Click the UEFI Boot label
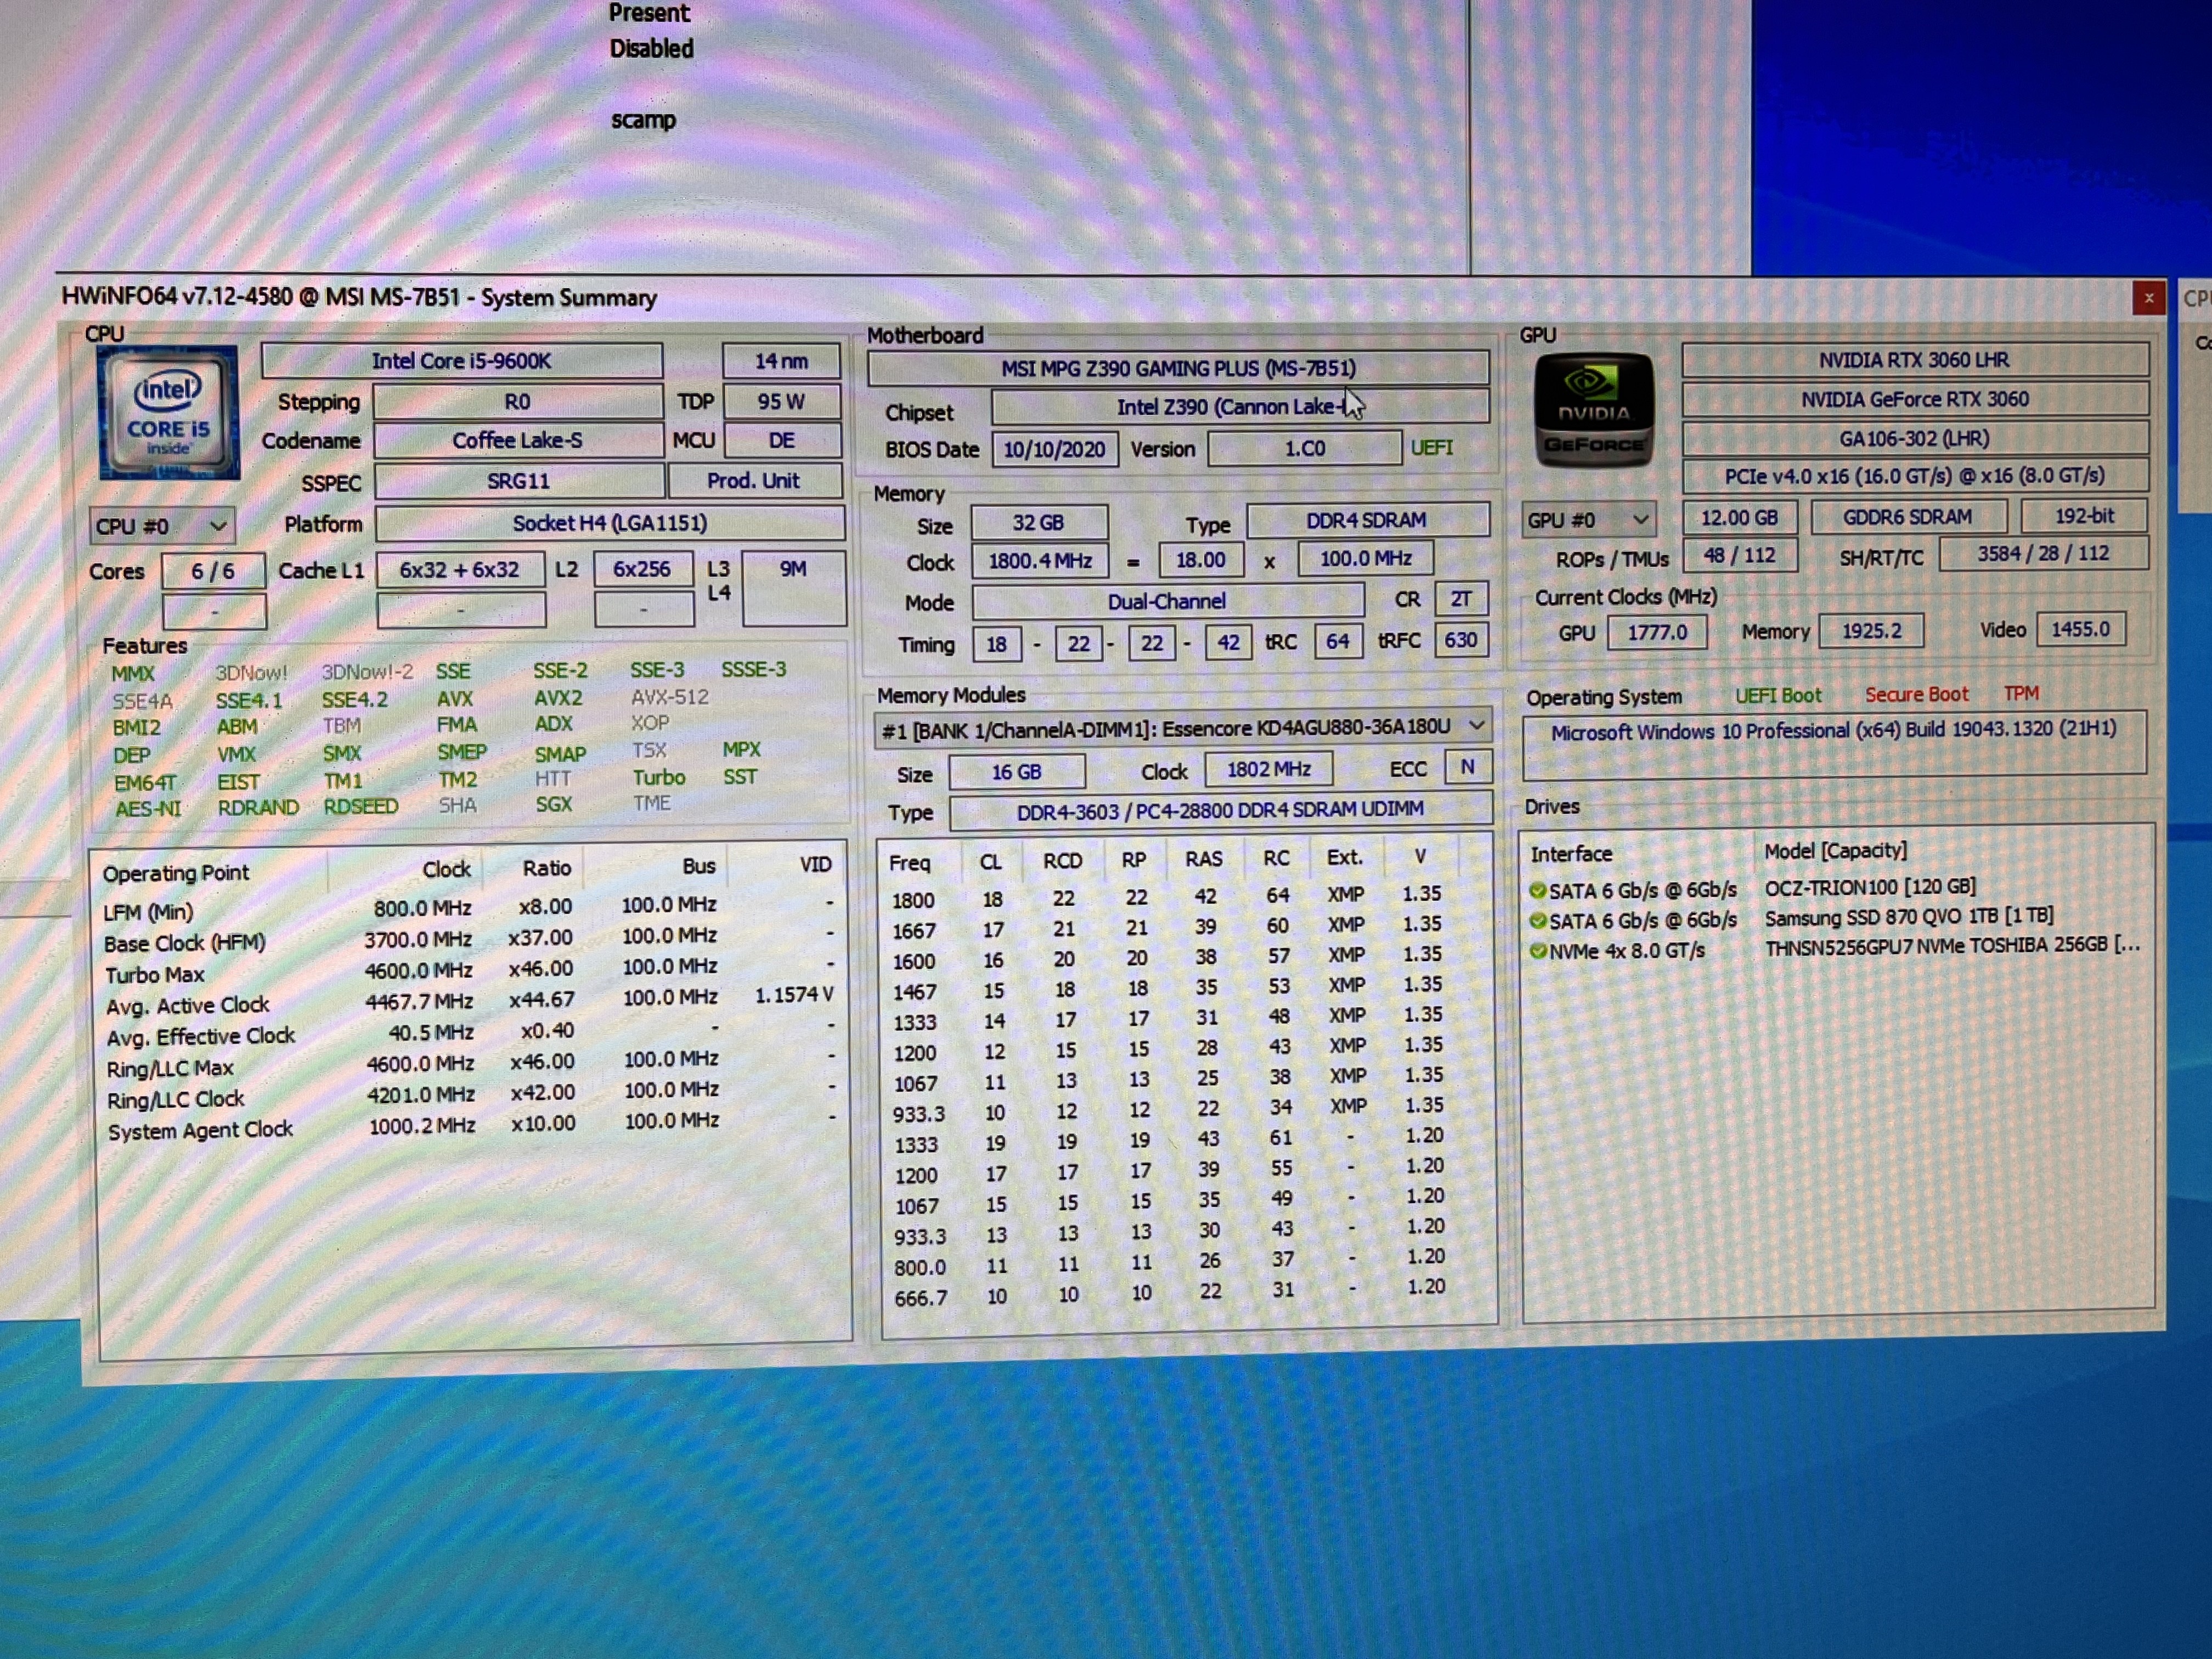The width and height of the screenshot is (2212, 1659). tap(1778, 695)
